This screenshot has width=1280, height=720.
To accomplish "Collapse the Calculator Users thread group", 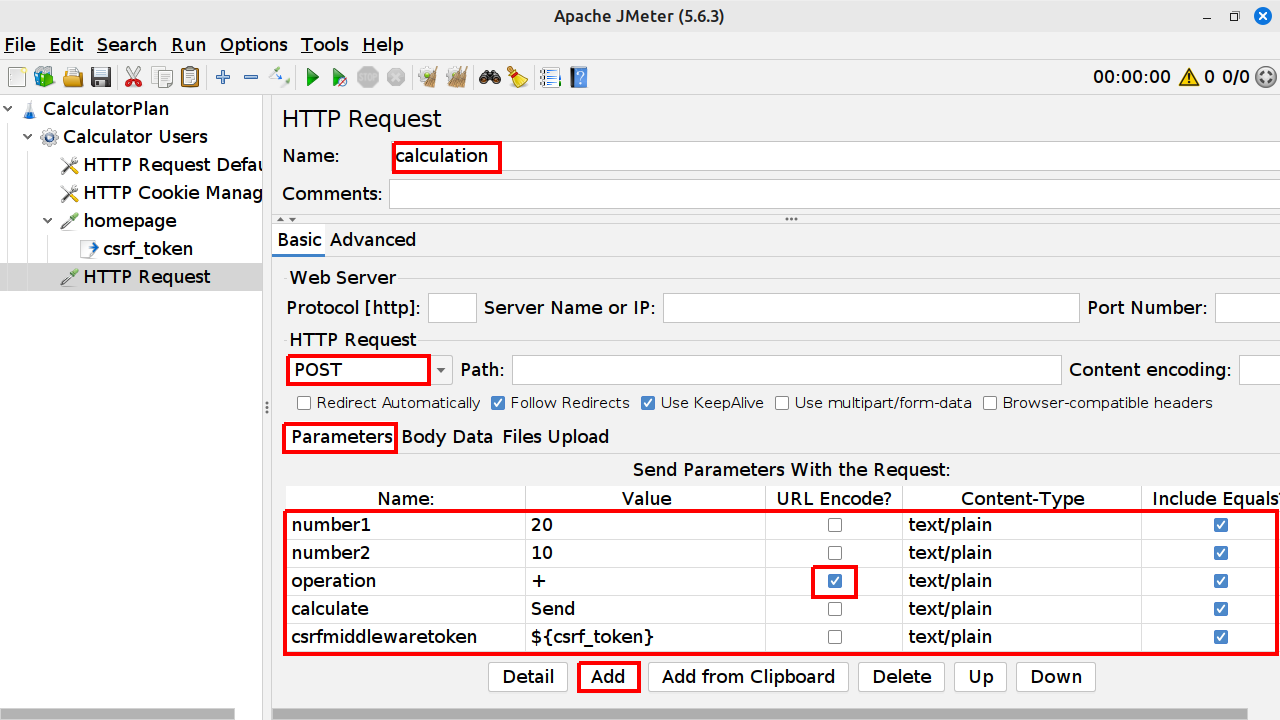I will [28, 137].
